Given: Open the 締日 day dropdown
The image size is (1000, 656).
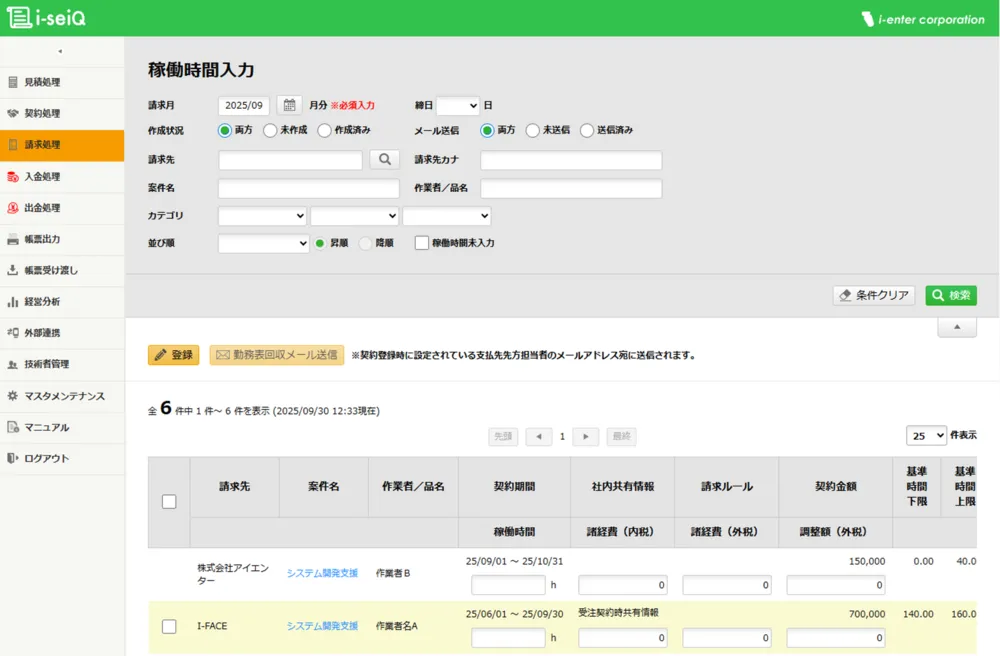Looking at the screenshot, I should pyautogui.click(x=456, y=104).
